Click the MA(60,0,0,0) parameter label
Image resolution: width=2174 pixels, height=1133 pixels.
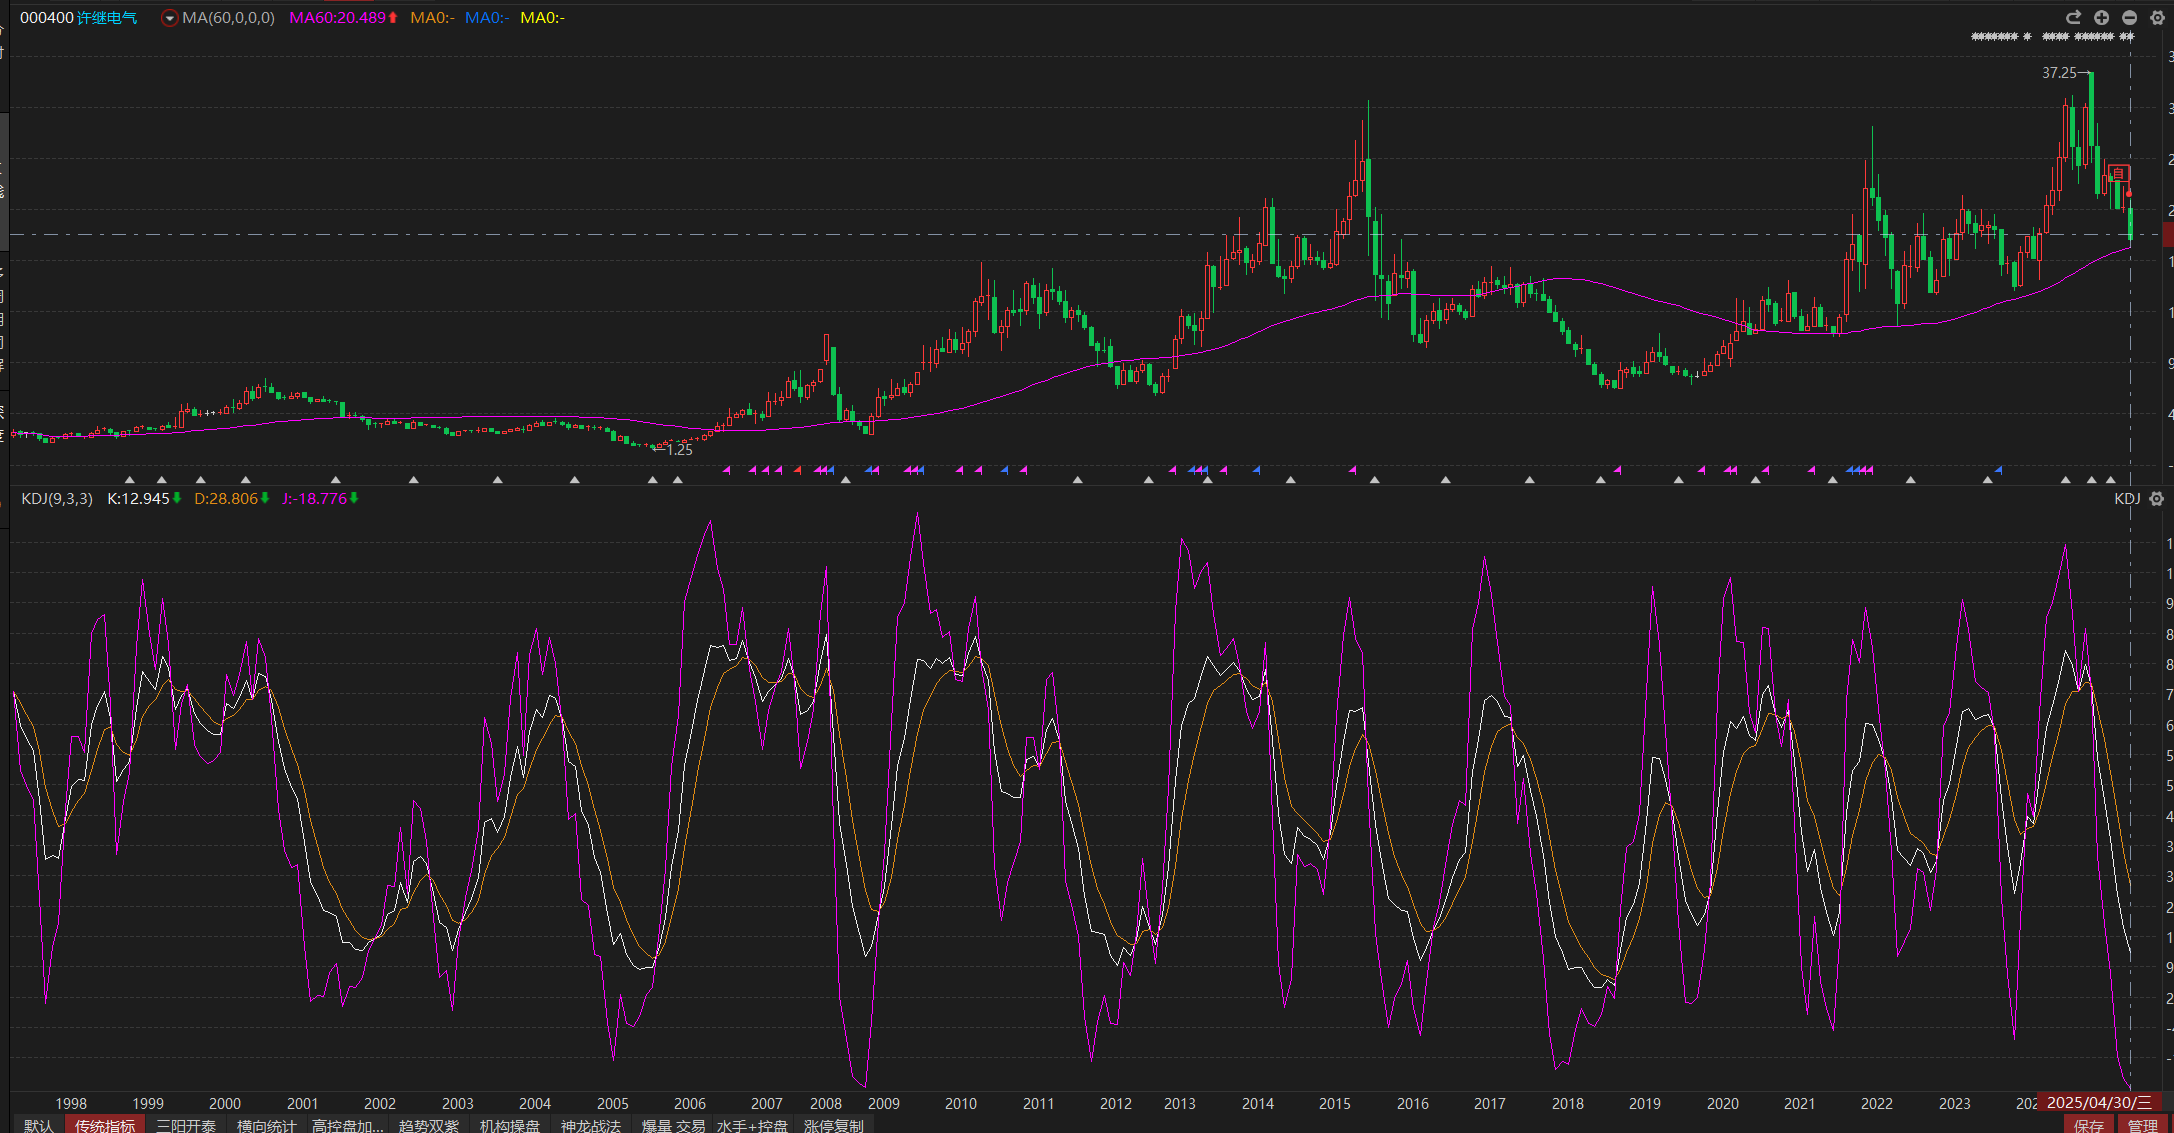(x=228, y=18)
